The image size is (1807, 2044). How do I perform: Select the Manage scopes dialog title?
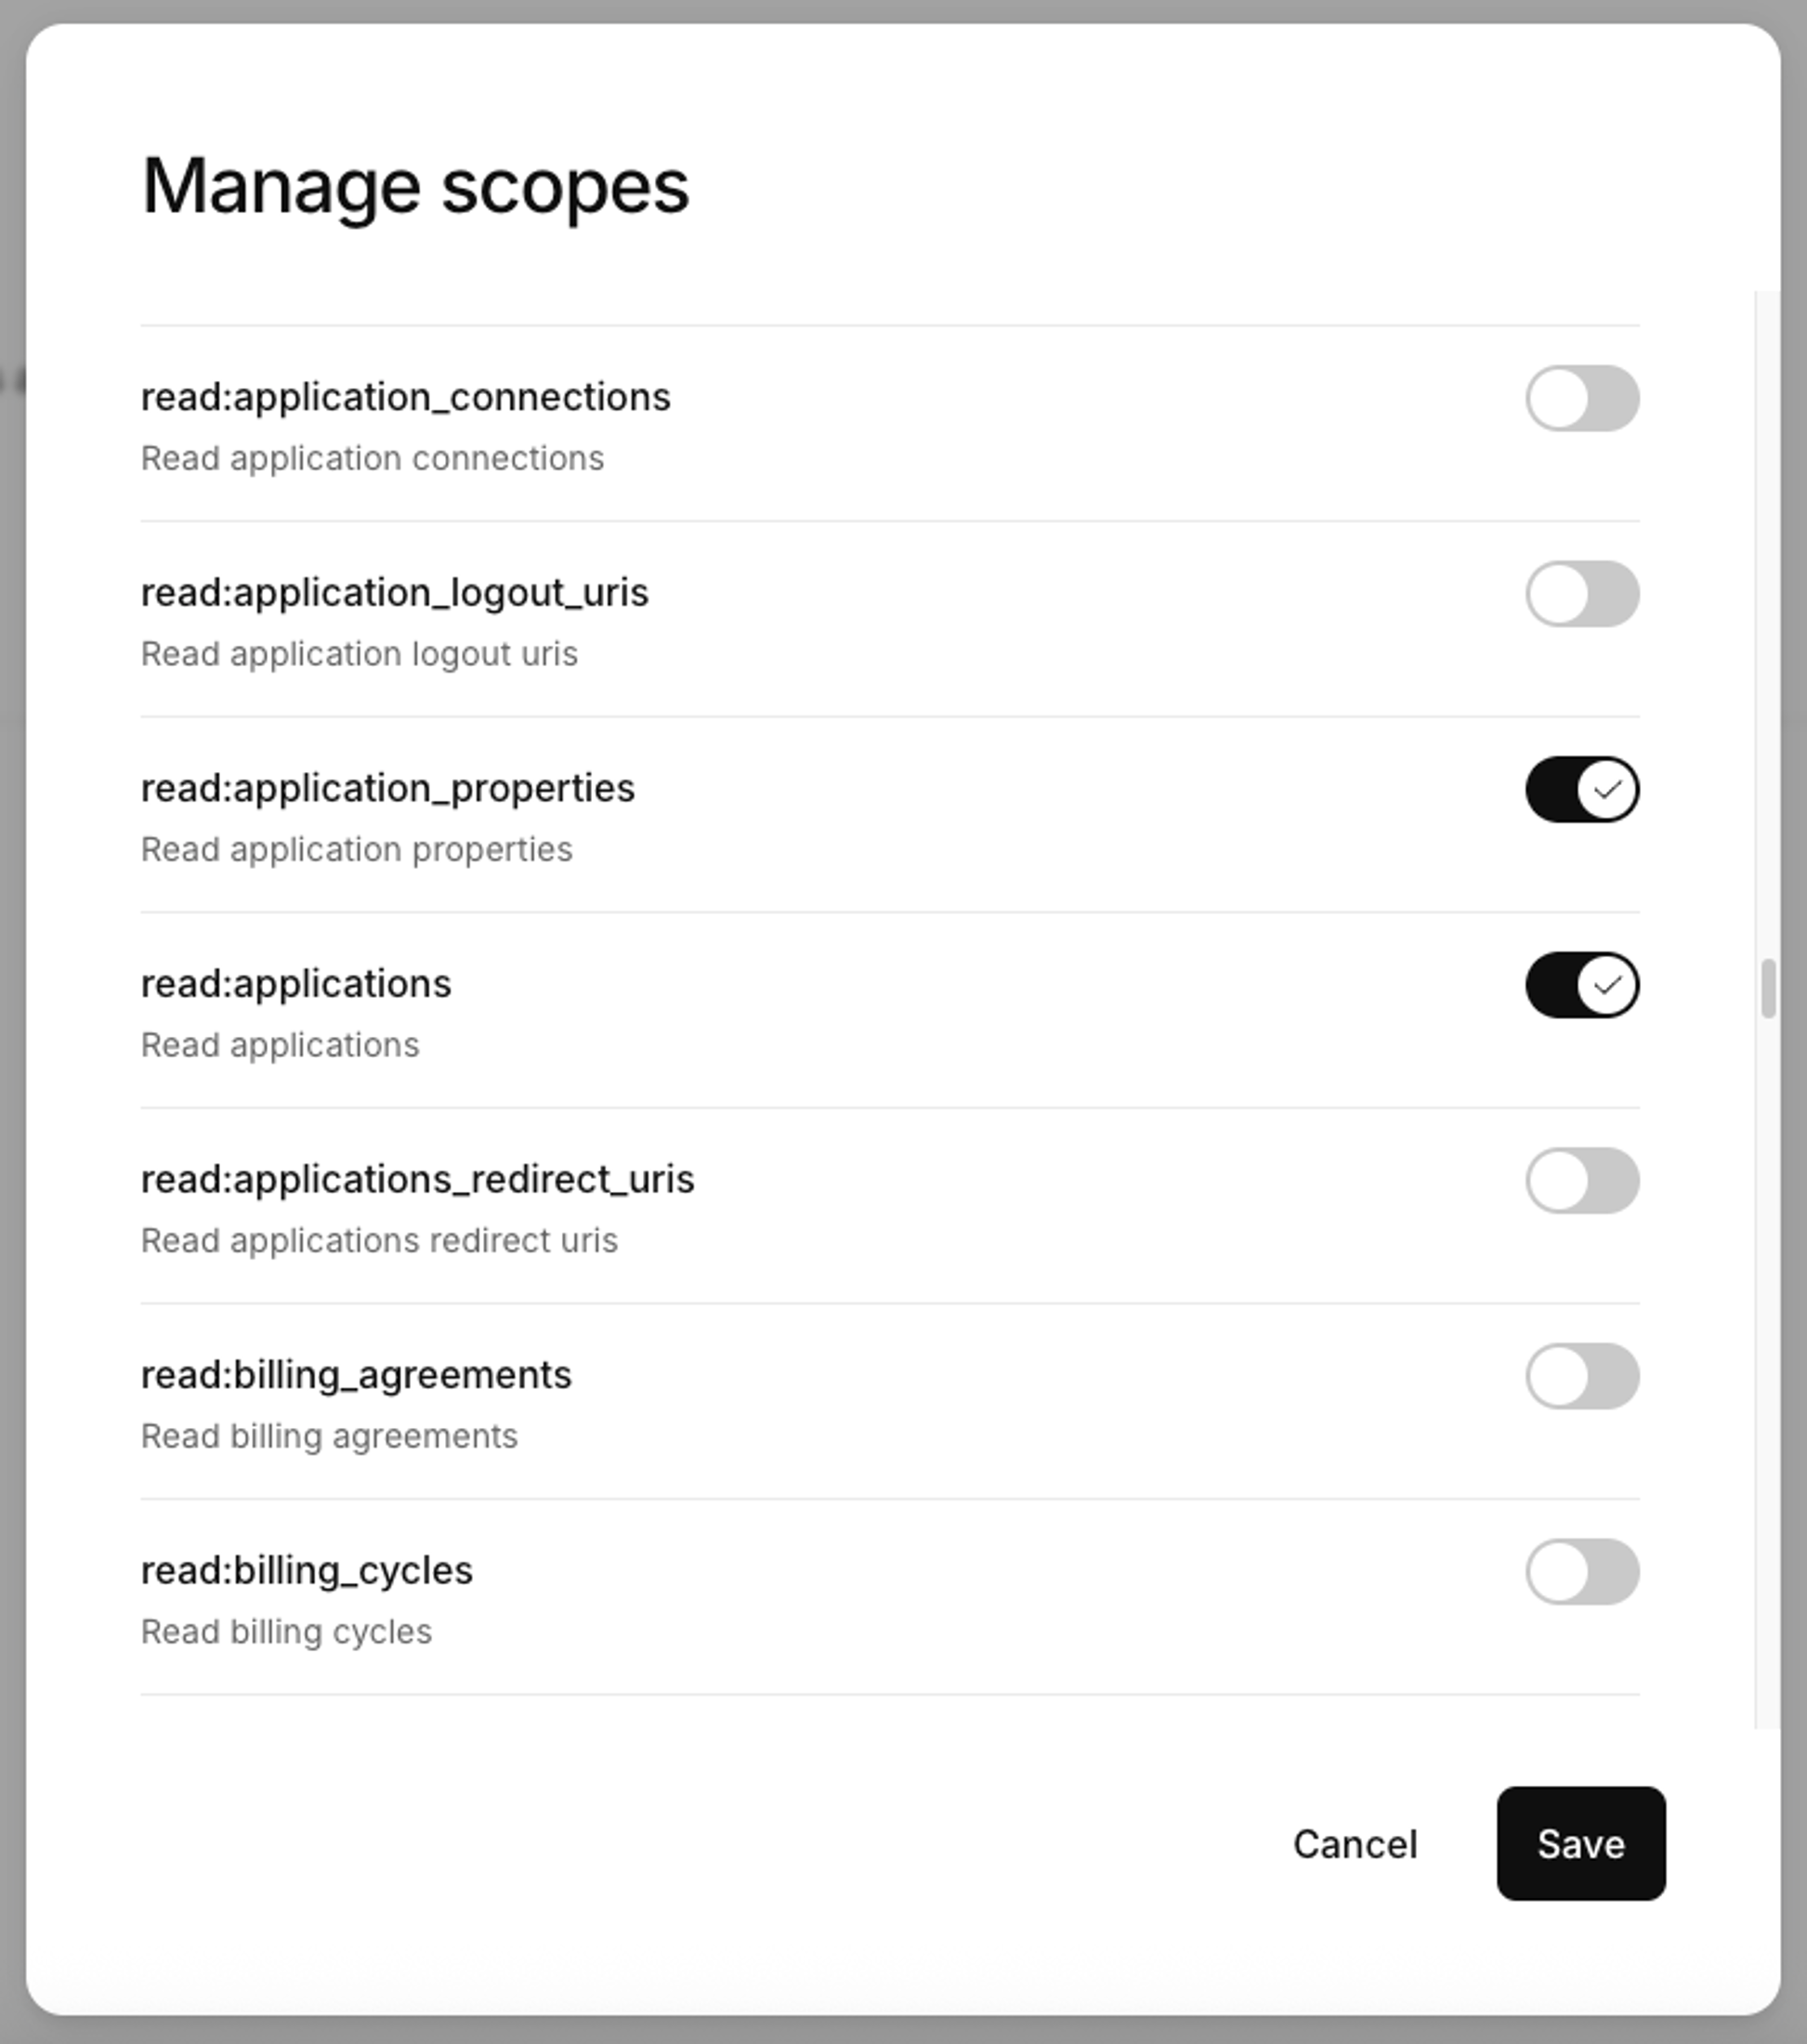[x=415, y=185]
